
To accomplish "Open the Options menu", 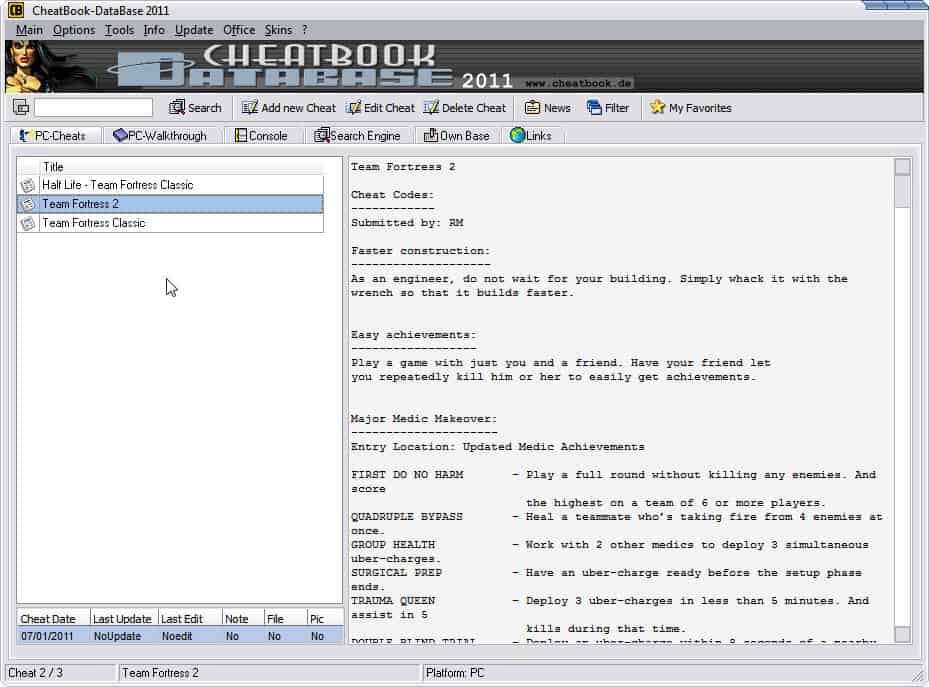I will [73, 30].
